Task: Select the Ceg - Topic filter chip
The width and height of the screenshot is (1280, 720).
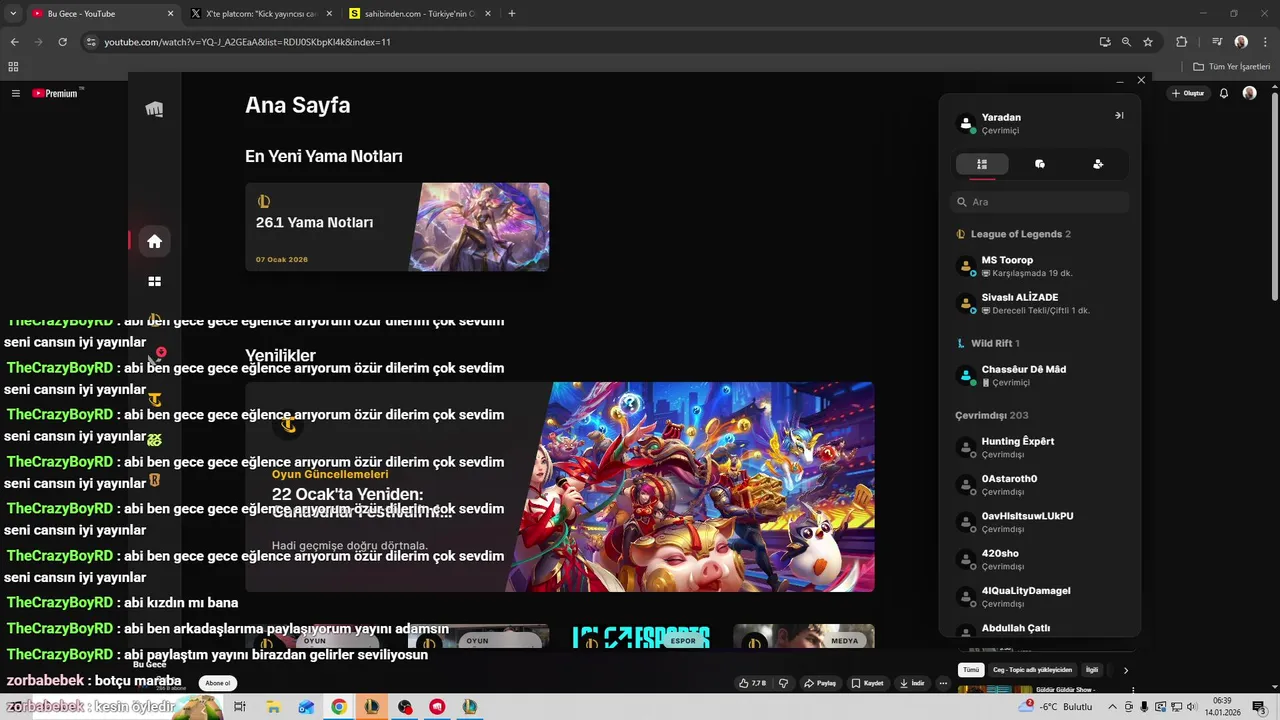Action: pyautogui.click(x=1032, y=670)
